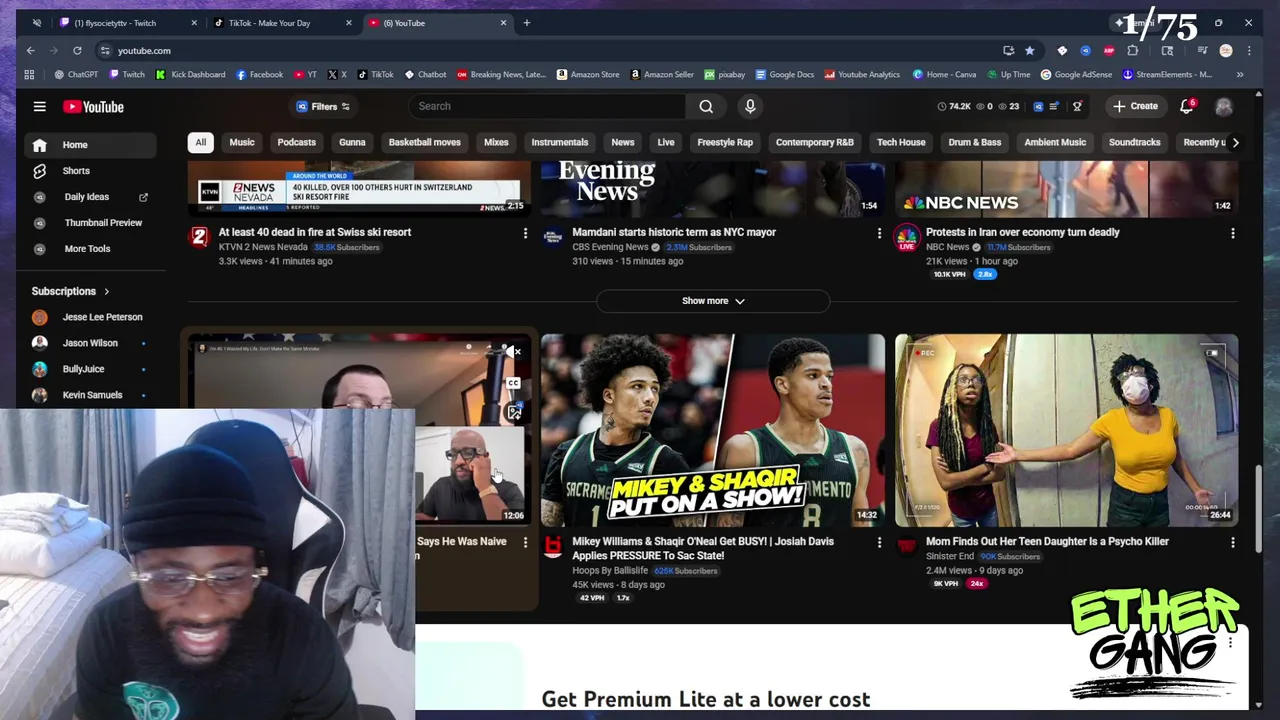Open Jason Wilson subscription channel
The width and height of the screenshot is (1280, 720).
(x=90, y=343)
